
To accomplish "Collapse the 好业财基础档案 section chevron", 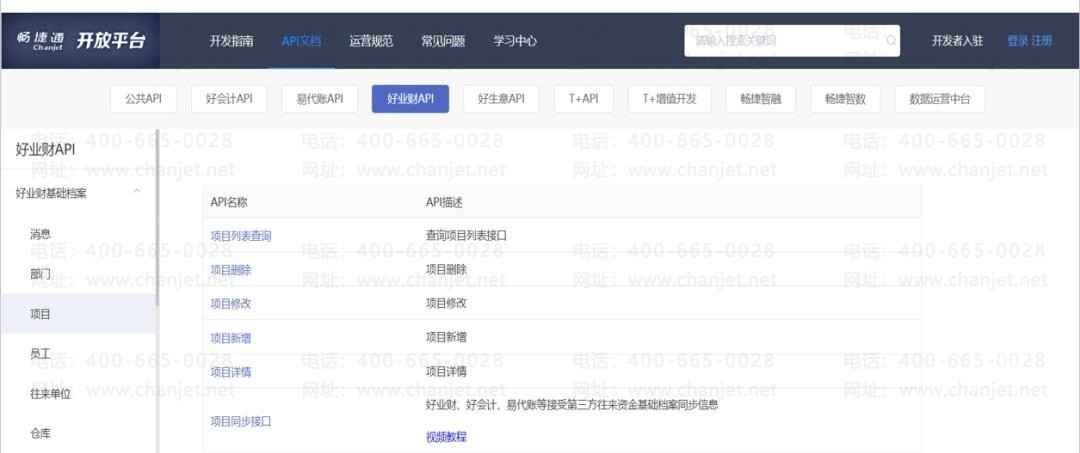I will tap(137, 191).
